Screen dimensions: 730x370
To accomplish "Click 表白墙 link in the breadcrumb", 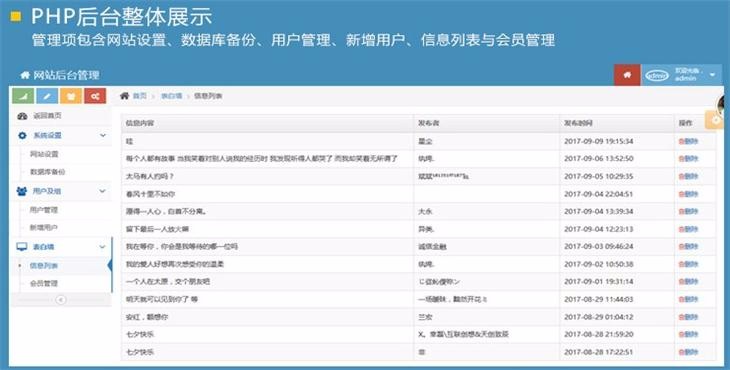I will coord(171,96).
